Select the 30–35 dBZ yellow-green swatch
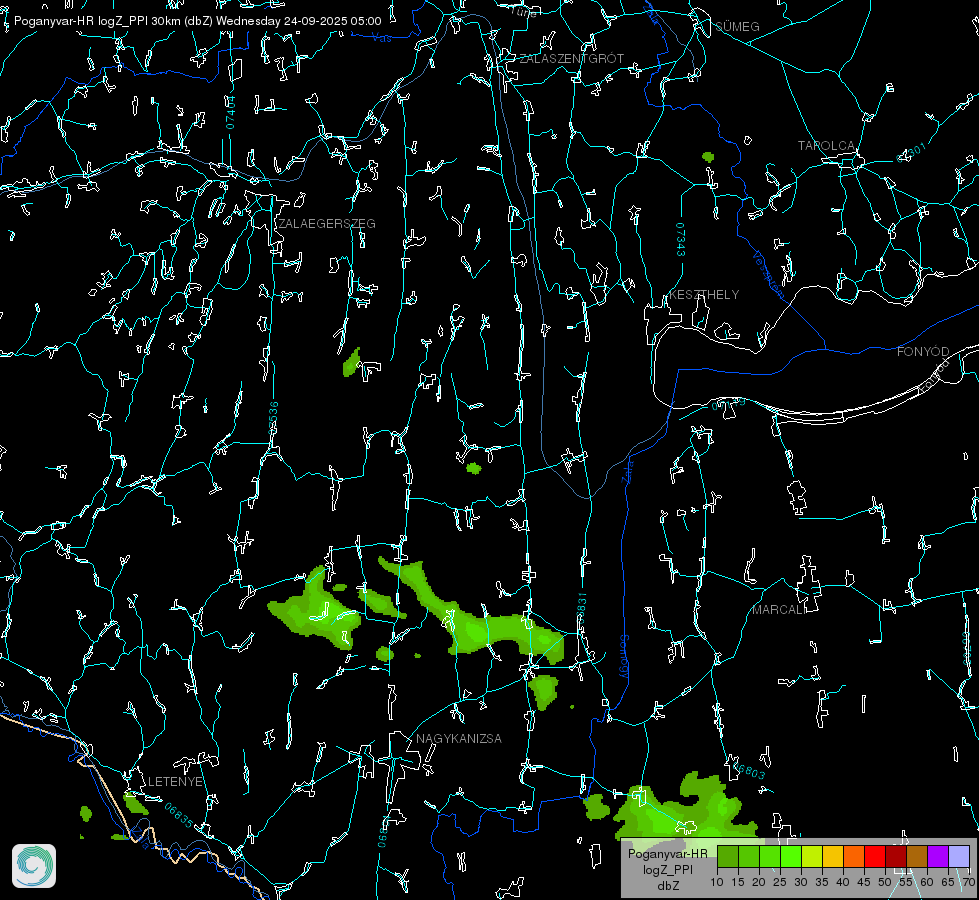 click(812, 856)
